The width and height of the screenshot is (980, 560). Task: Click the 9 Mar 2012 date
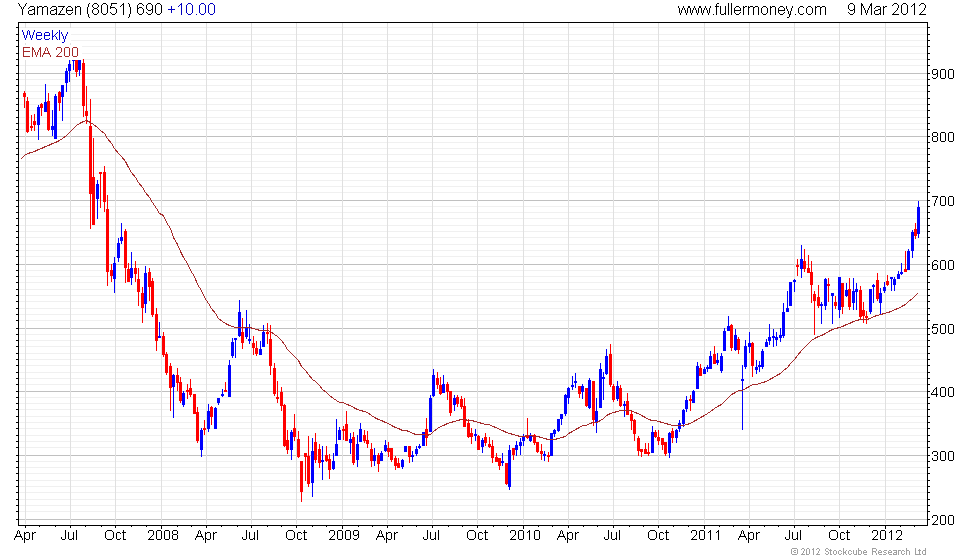[886, 9]
